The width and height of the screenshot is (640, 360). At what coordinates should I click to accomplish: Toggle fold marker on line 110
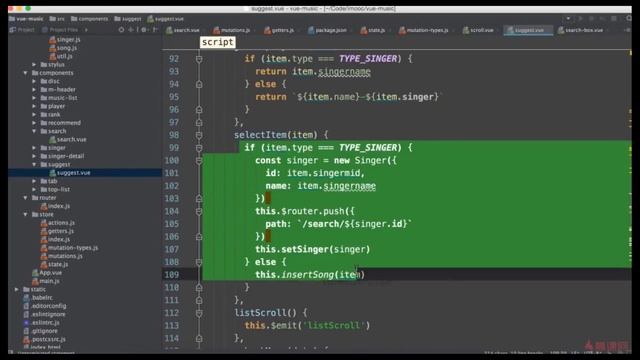(199, 287)
